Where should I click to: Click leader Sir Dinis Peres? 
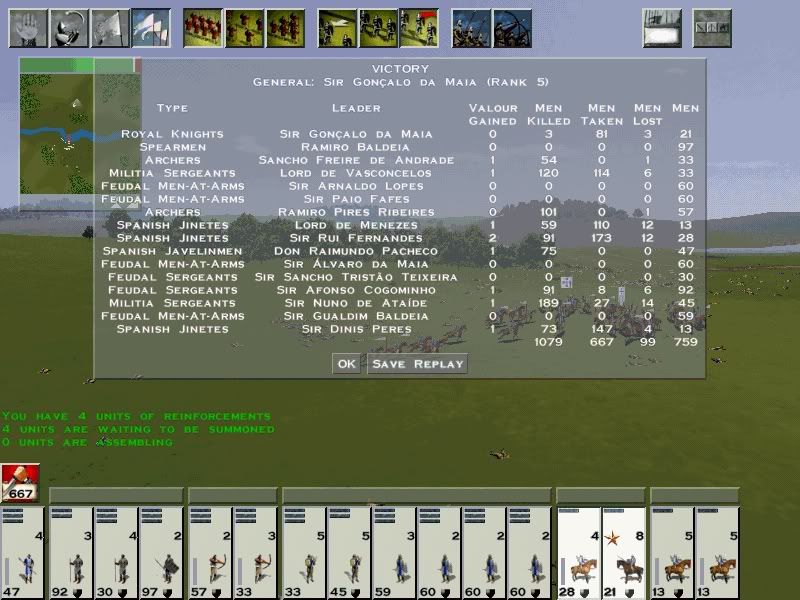tap(356, 330)
